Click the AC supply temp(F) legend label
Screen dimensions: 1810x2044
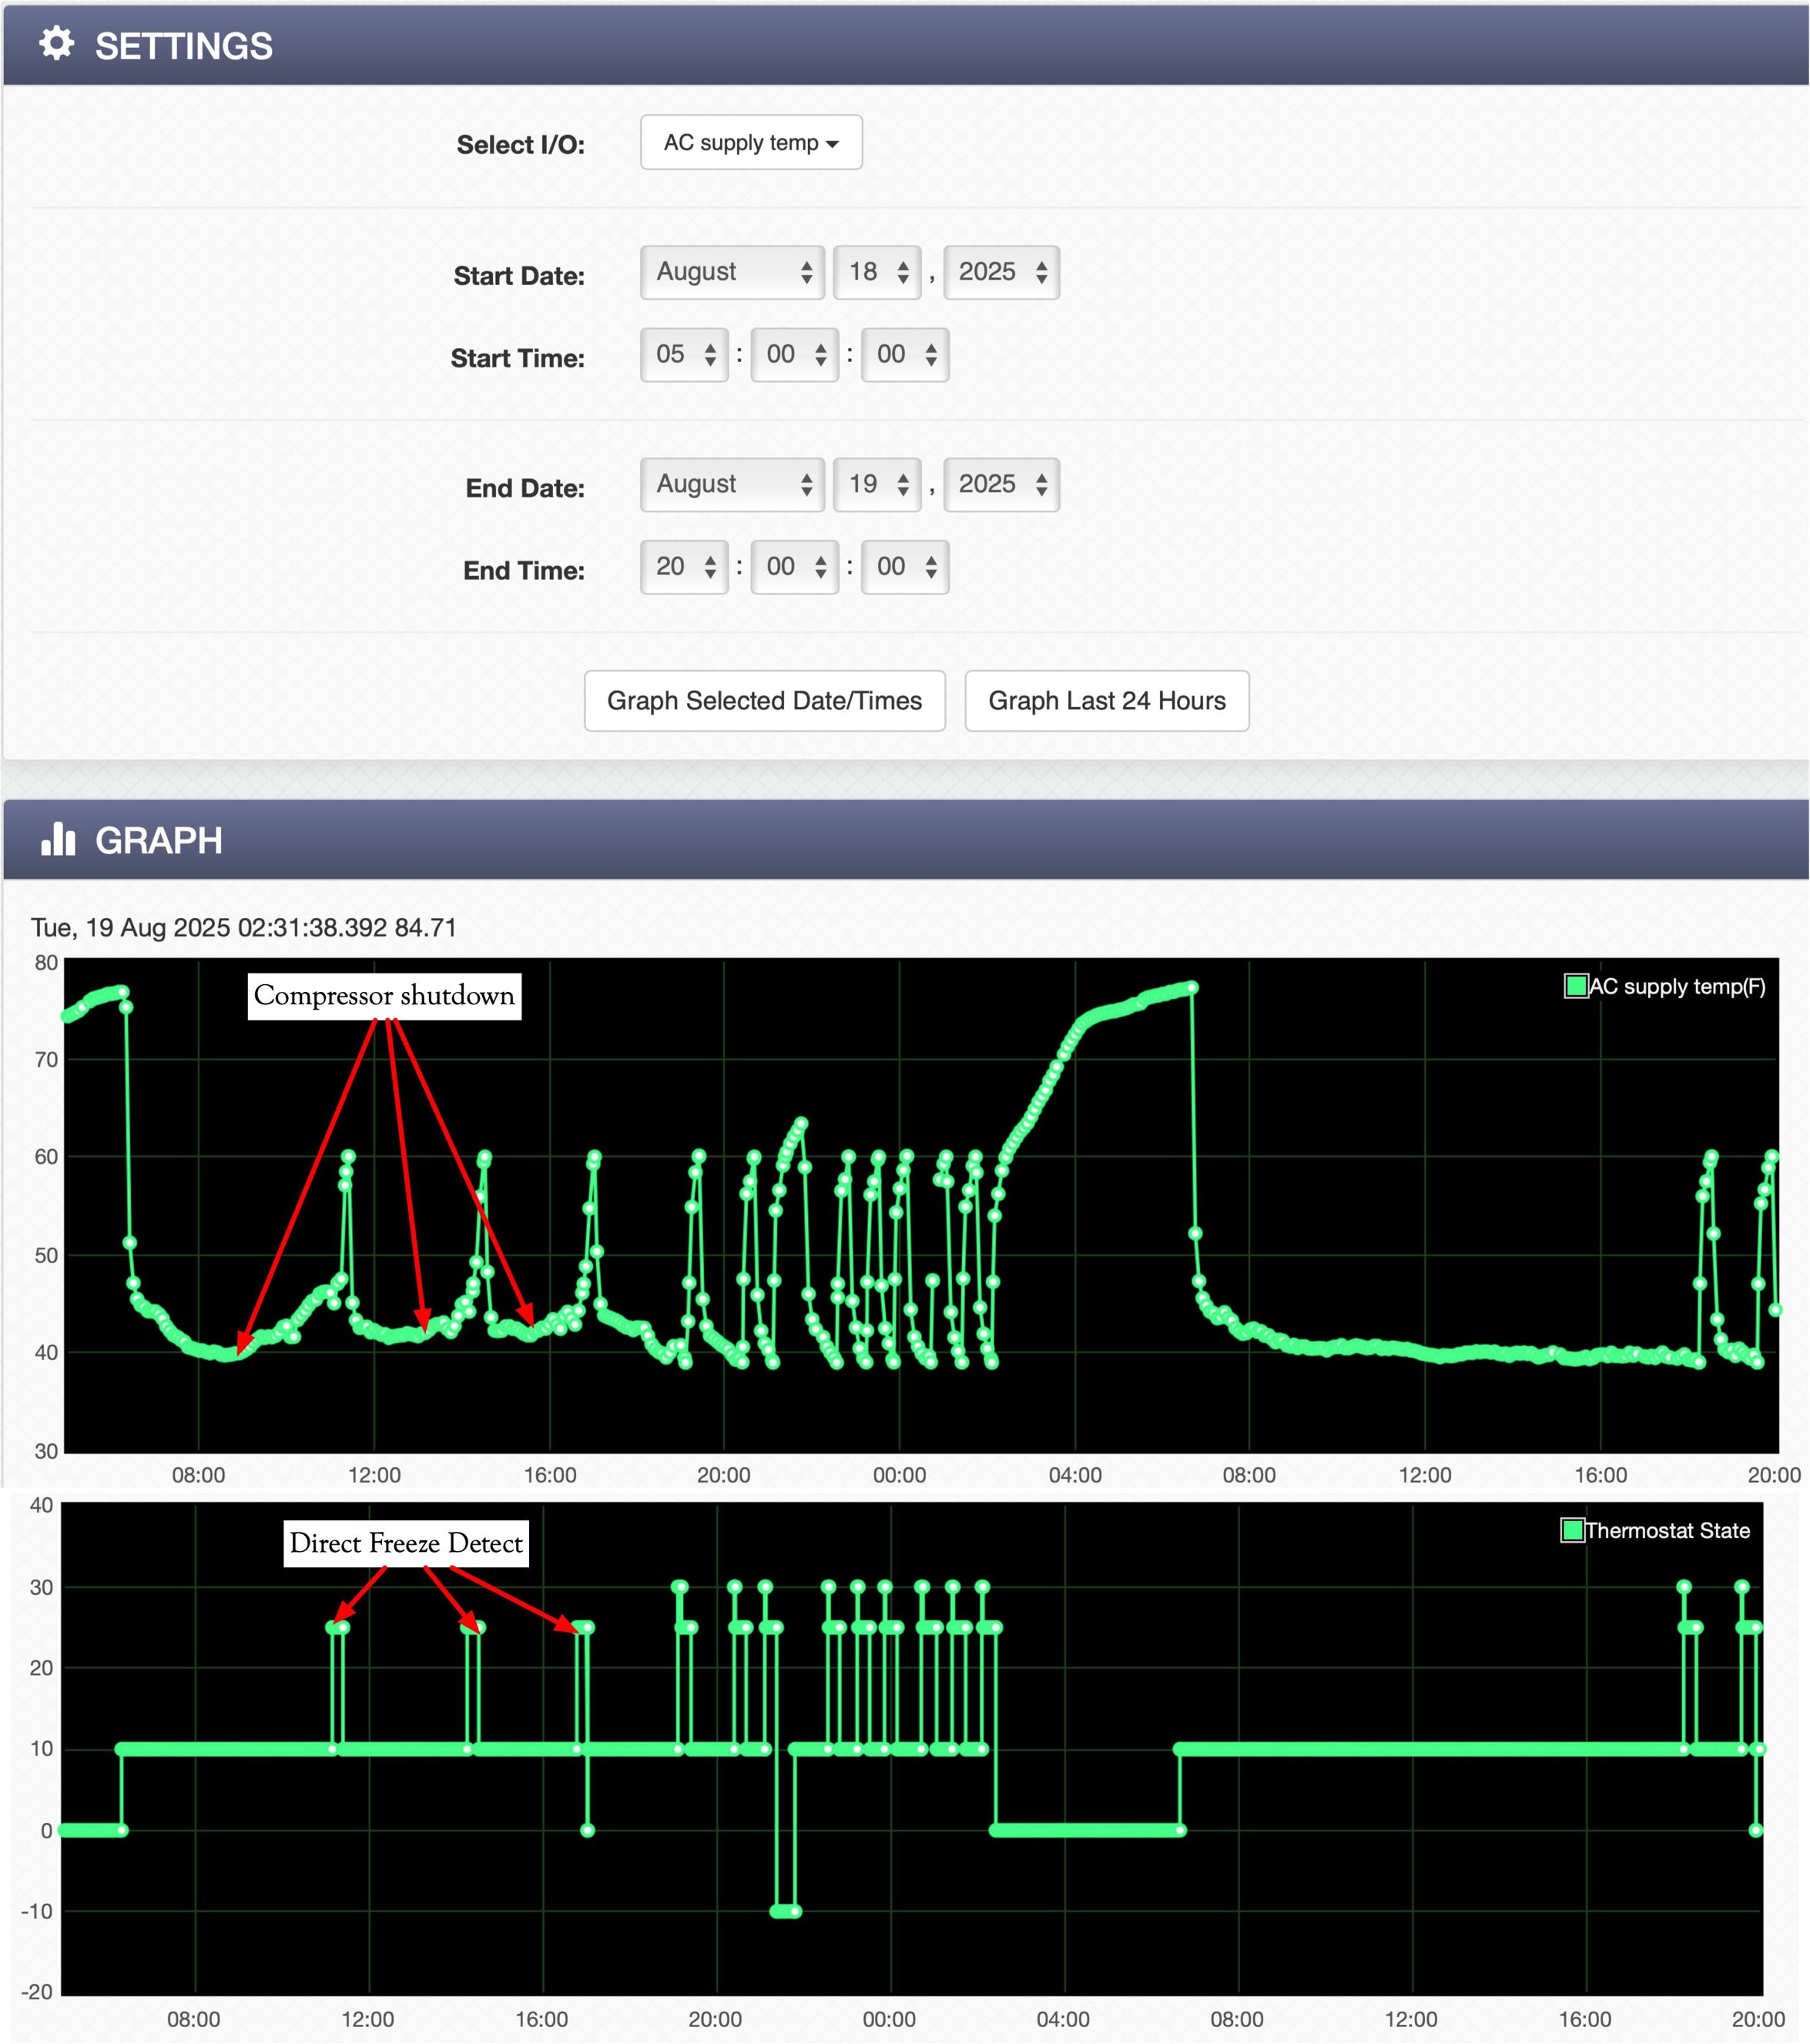coord(1678,986)
